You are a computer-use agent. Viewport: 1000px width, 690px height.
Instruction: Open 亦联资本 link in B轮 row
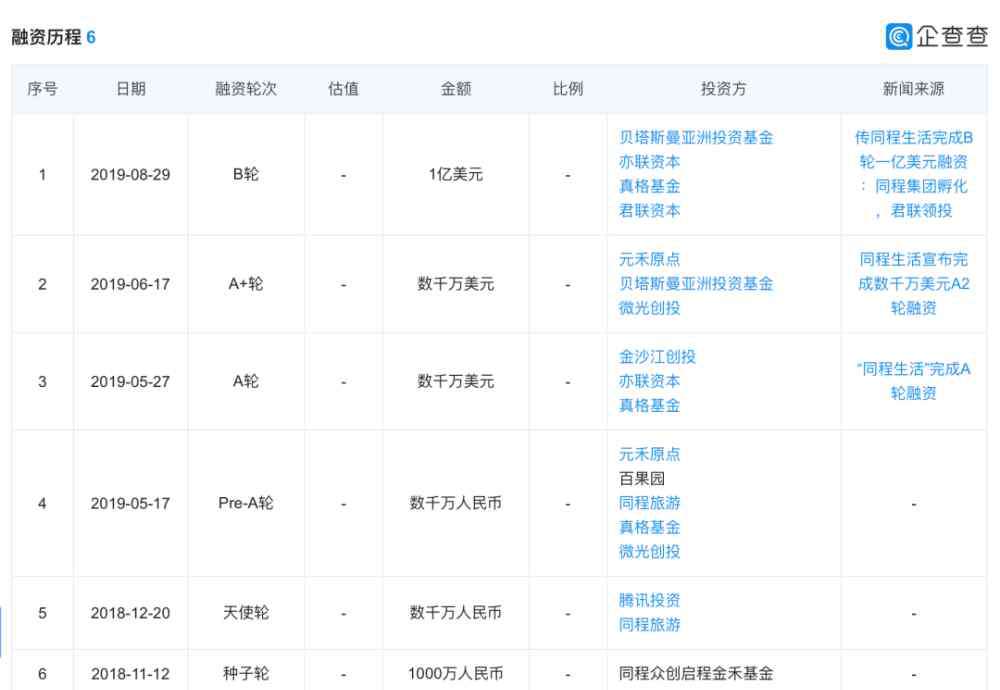(x=649, y=162)
